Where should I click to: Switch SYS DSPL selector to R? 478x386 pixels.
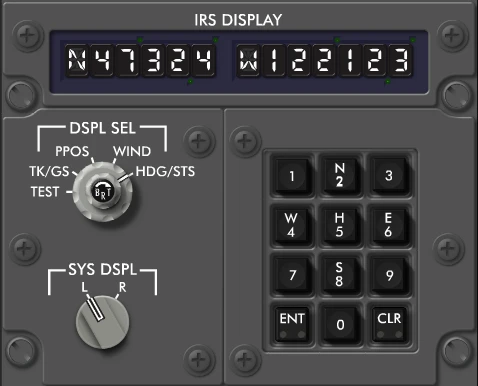coord(122,287)
